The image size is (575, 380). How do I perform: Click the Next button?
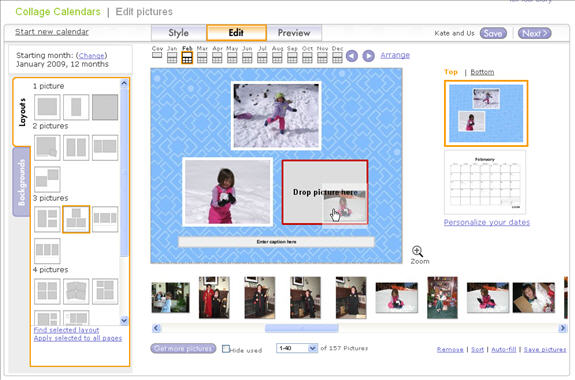click(x=535, y=33)
